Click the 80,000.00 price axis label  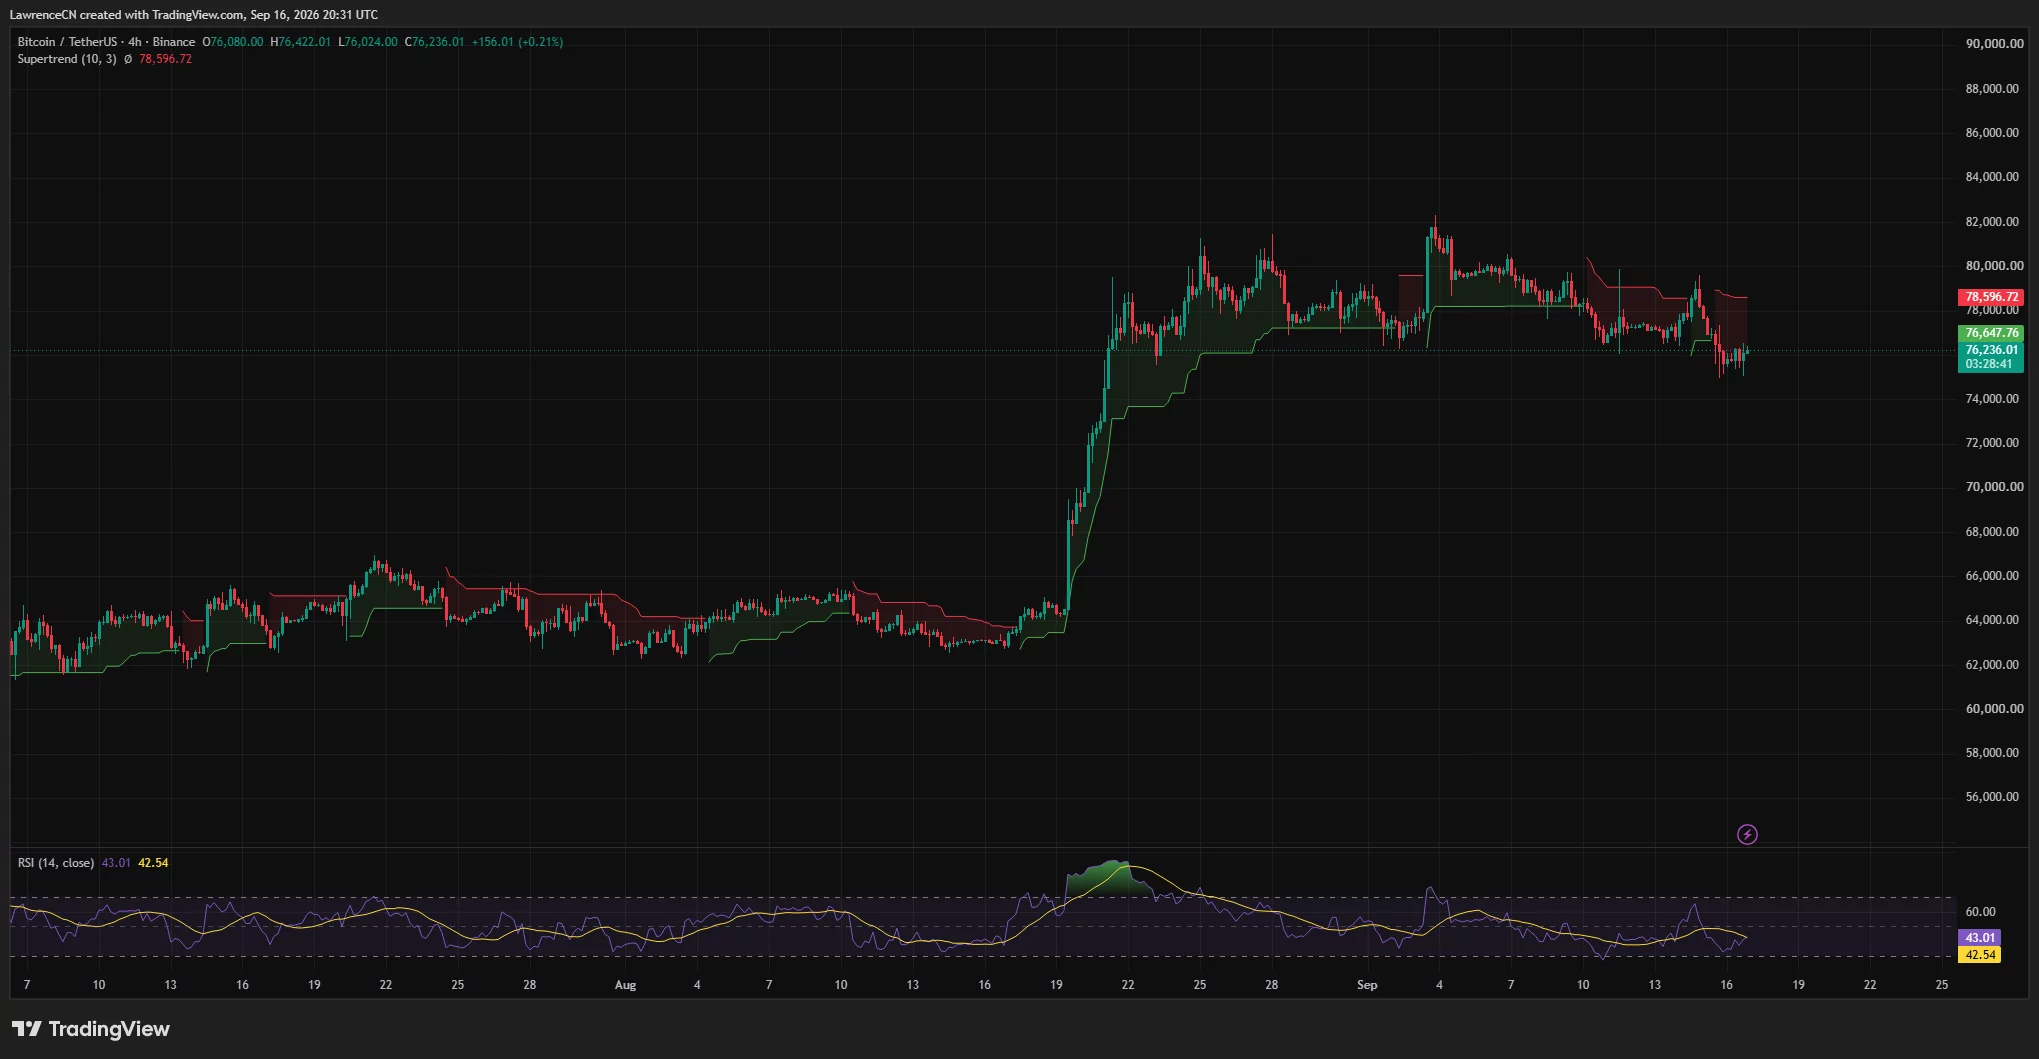tap(1994, 266)
